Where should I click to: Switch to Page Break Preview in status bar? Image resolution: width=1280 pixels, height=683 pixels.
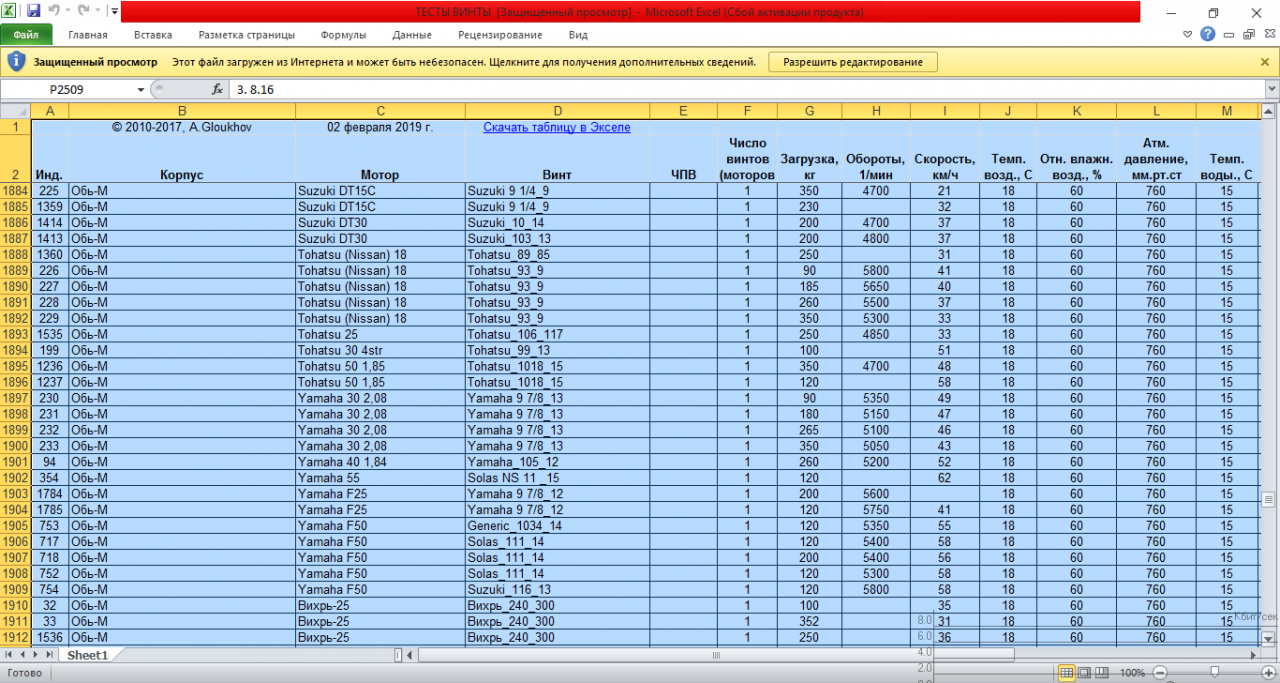[1102, 673]
